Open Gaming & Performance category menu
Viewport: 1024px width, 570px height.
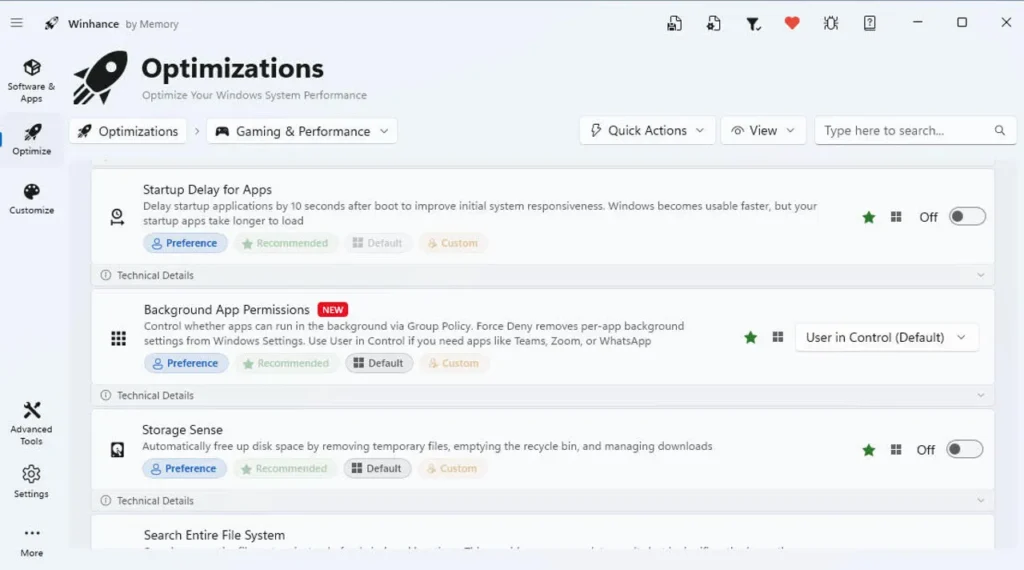pyautogui.click(x=302, y=131)
